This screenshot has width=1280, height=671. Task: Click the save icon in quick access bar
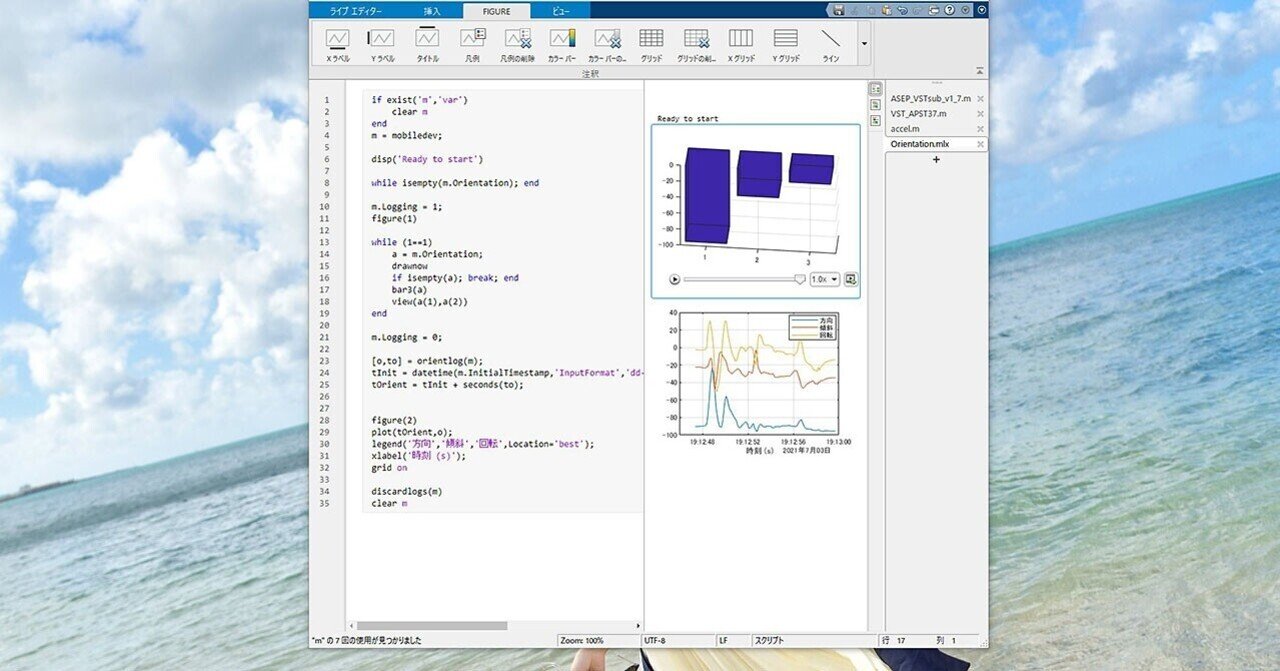coord(838,10)
